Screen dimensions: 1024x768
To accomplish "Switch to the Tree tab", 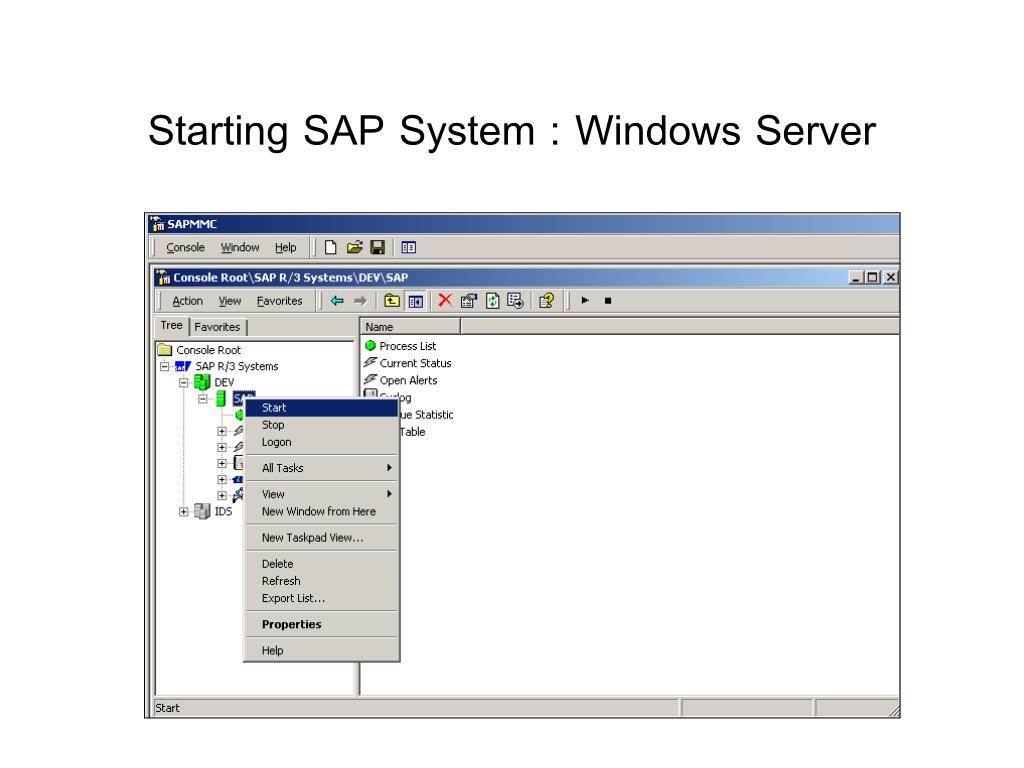I will pyautogui.click(x=172, y=325).
